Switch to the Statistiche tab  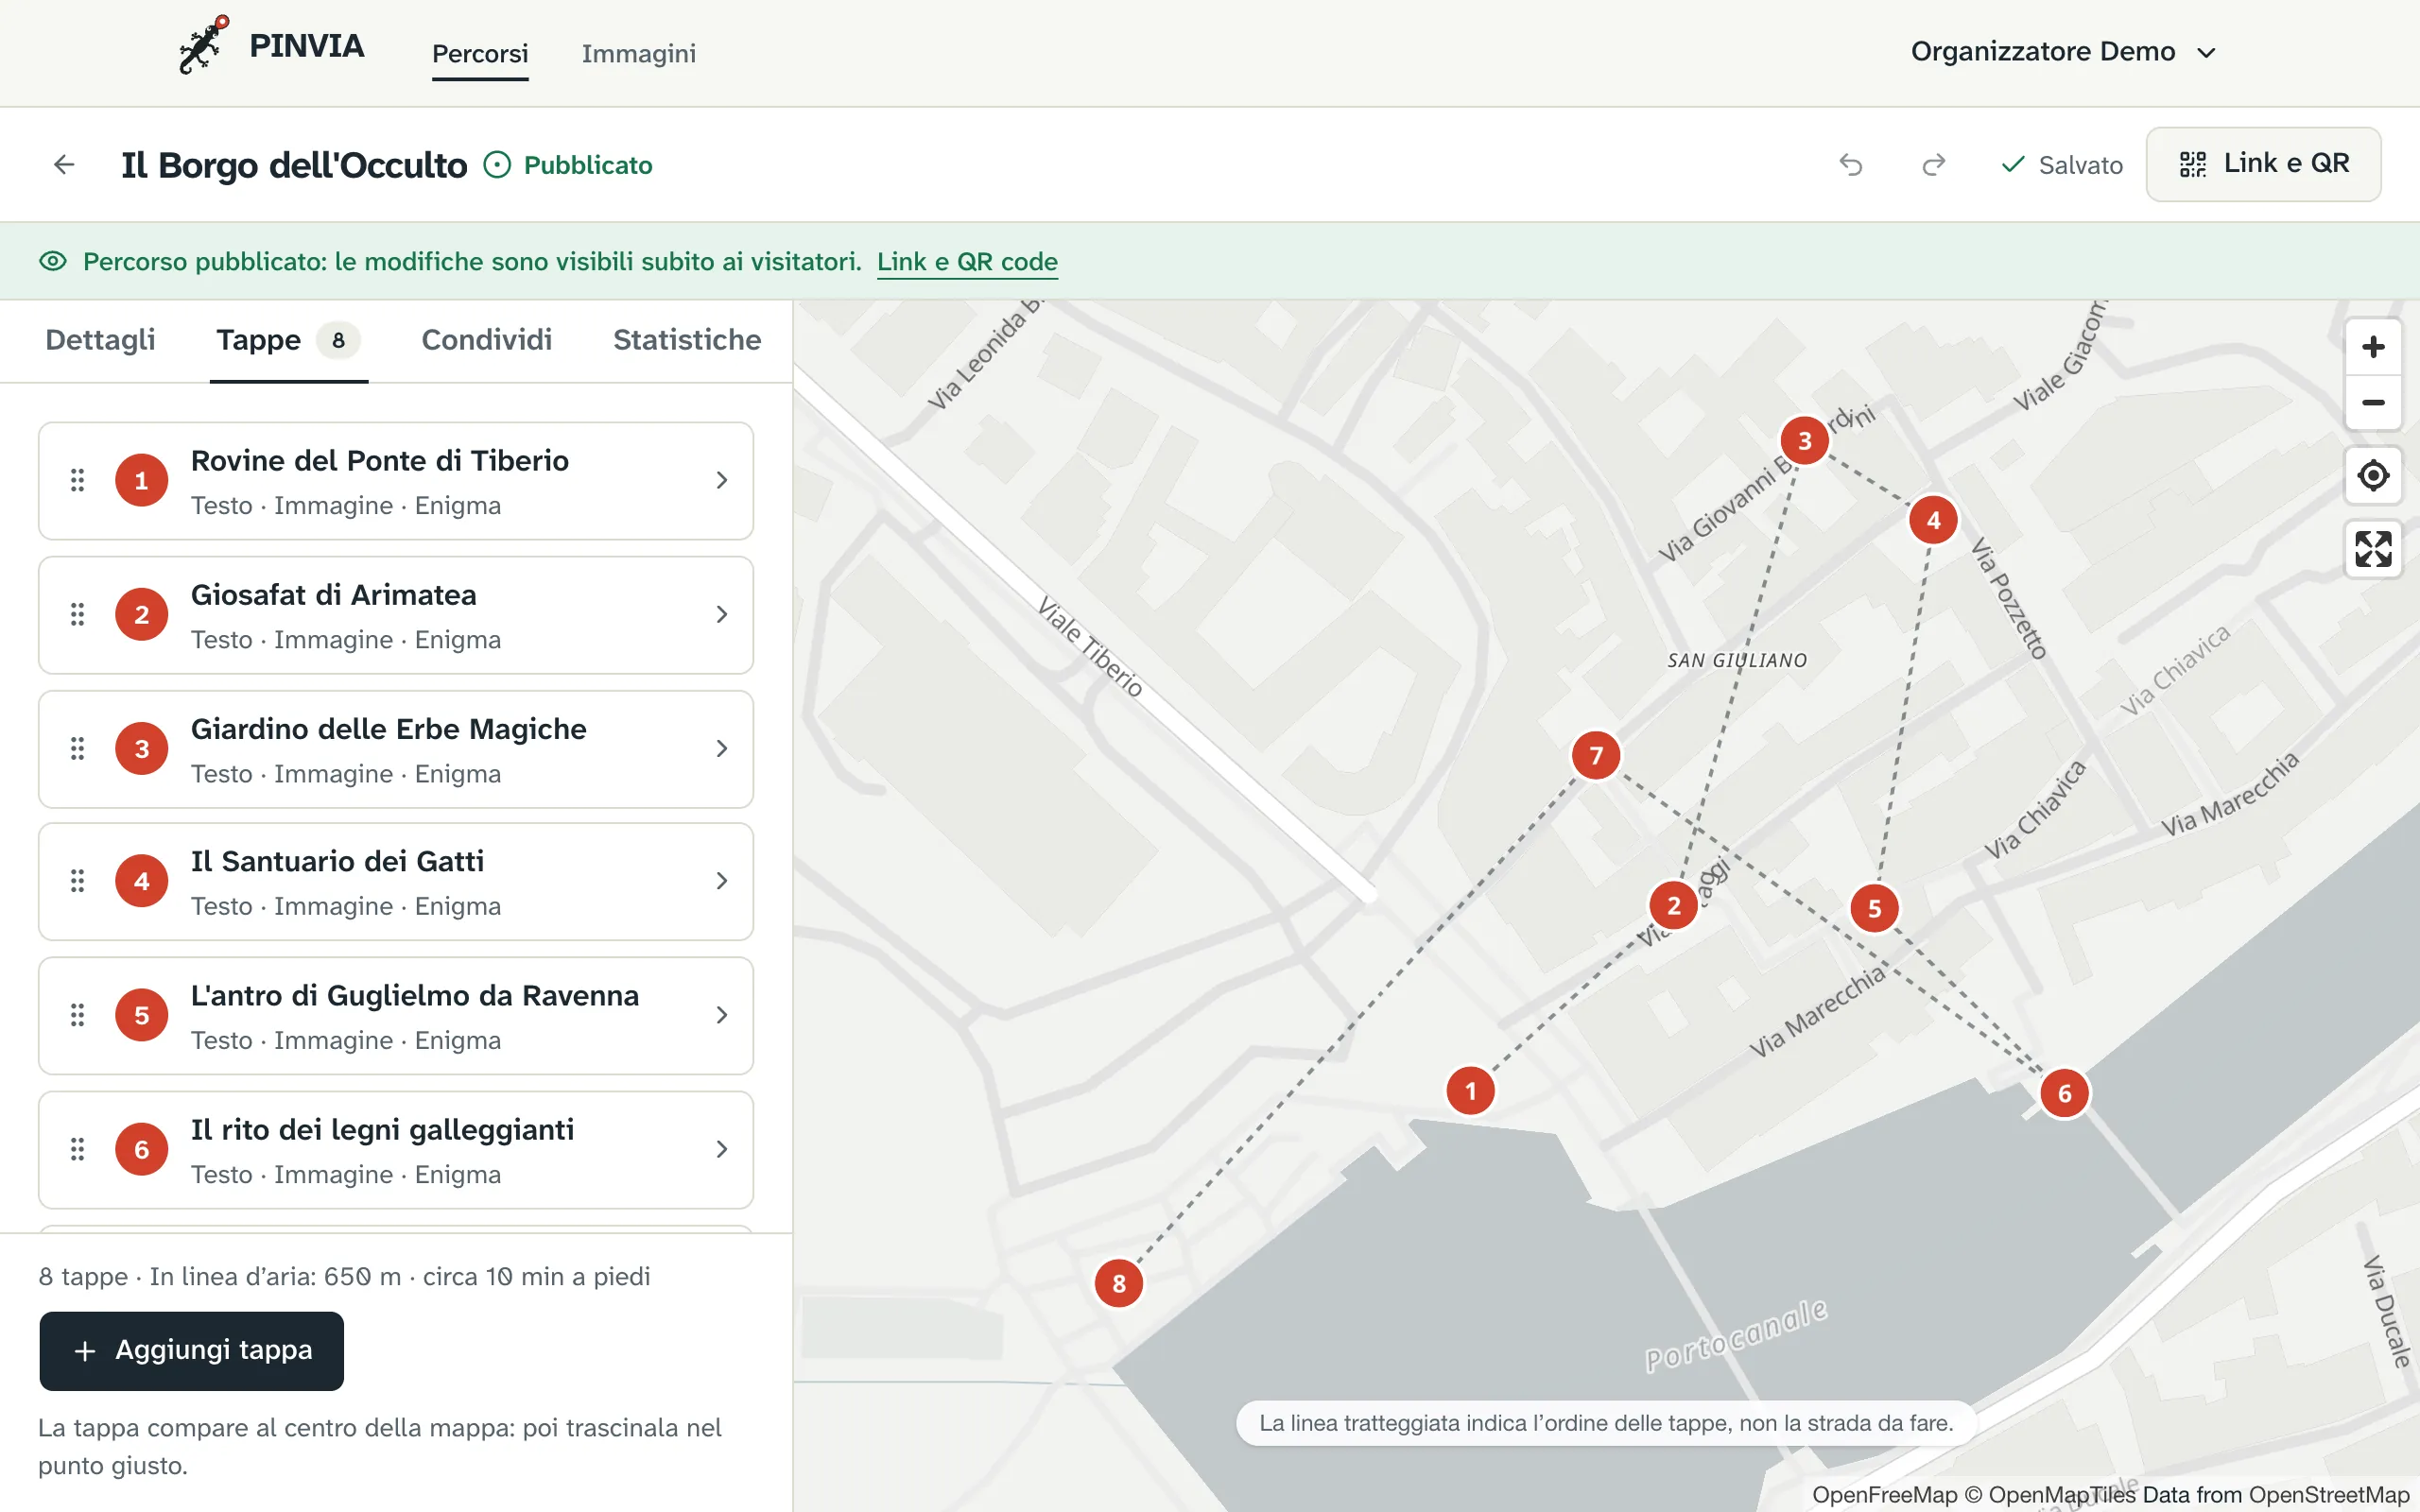[687, 340]
